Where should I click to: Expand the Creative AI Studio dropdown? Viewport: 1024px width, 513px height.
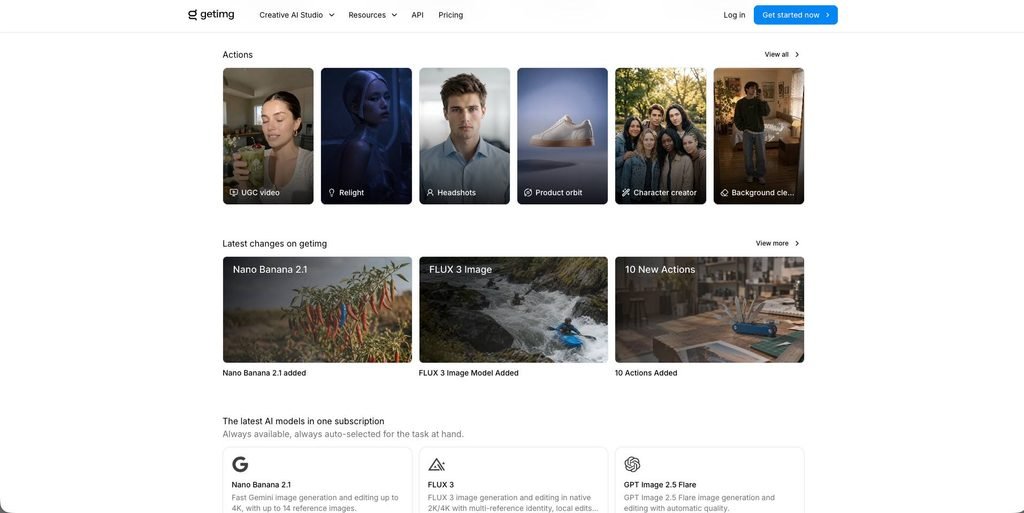pos(296,15)
